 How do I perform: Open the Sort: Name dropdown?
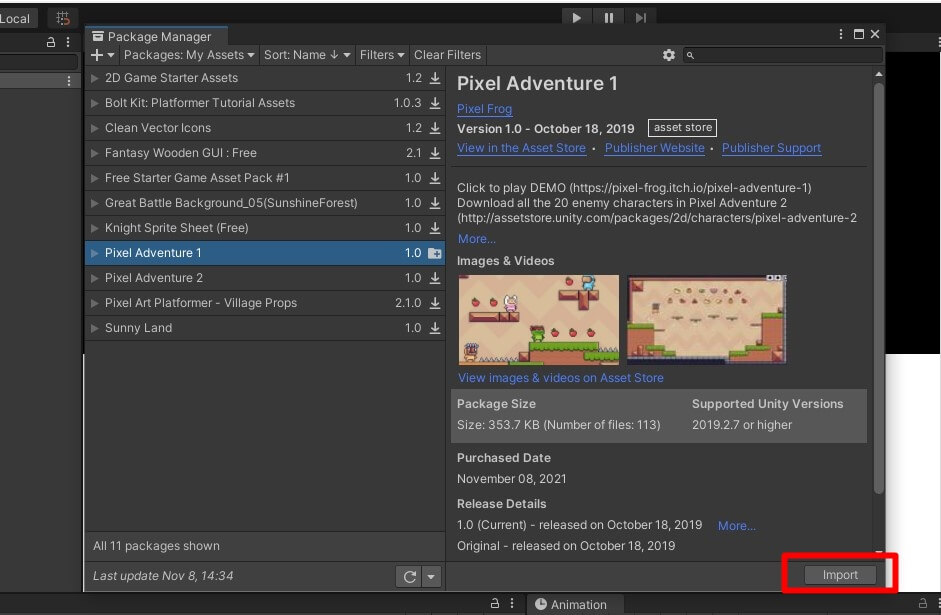click(x=307, y=55)
